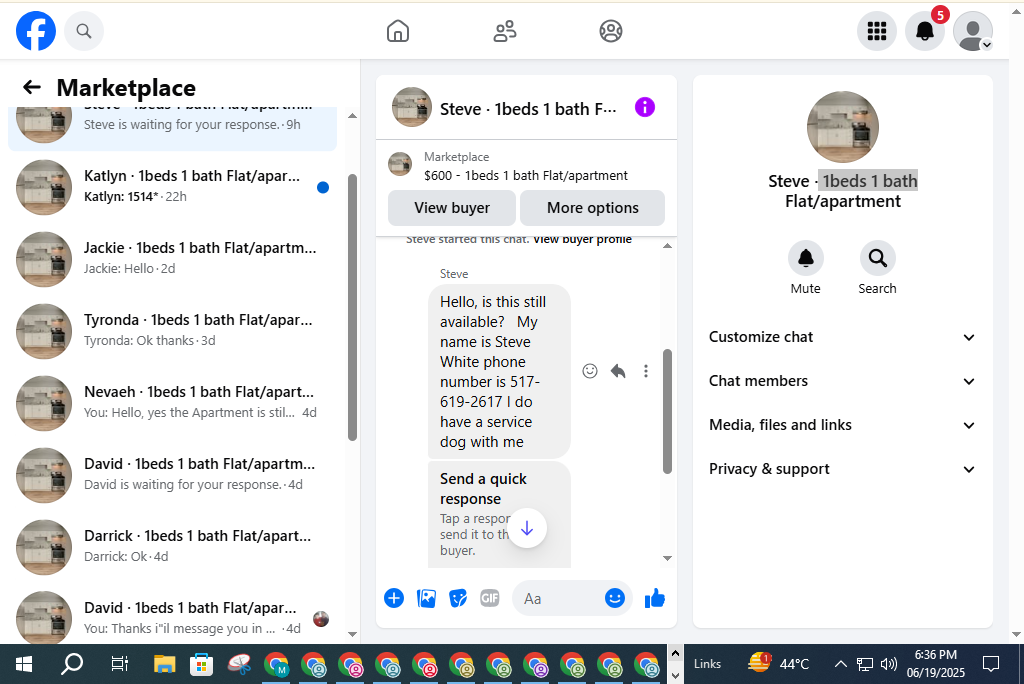The image size is (1024, 684).
Task: Open more actions plus icon in composer
Action: 394,598
